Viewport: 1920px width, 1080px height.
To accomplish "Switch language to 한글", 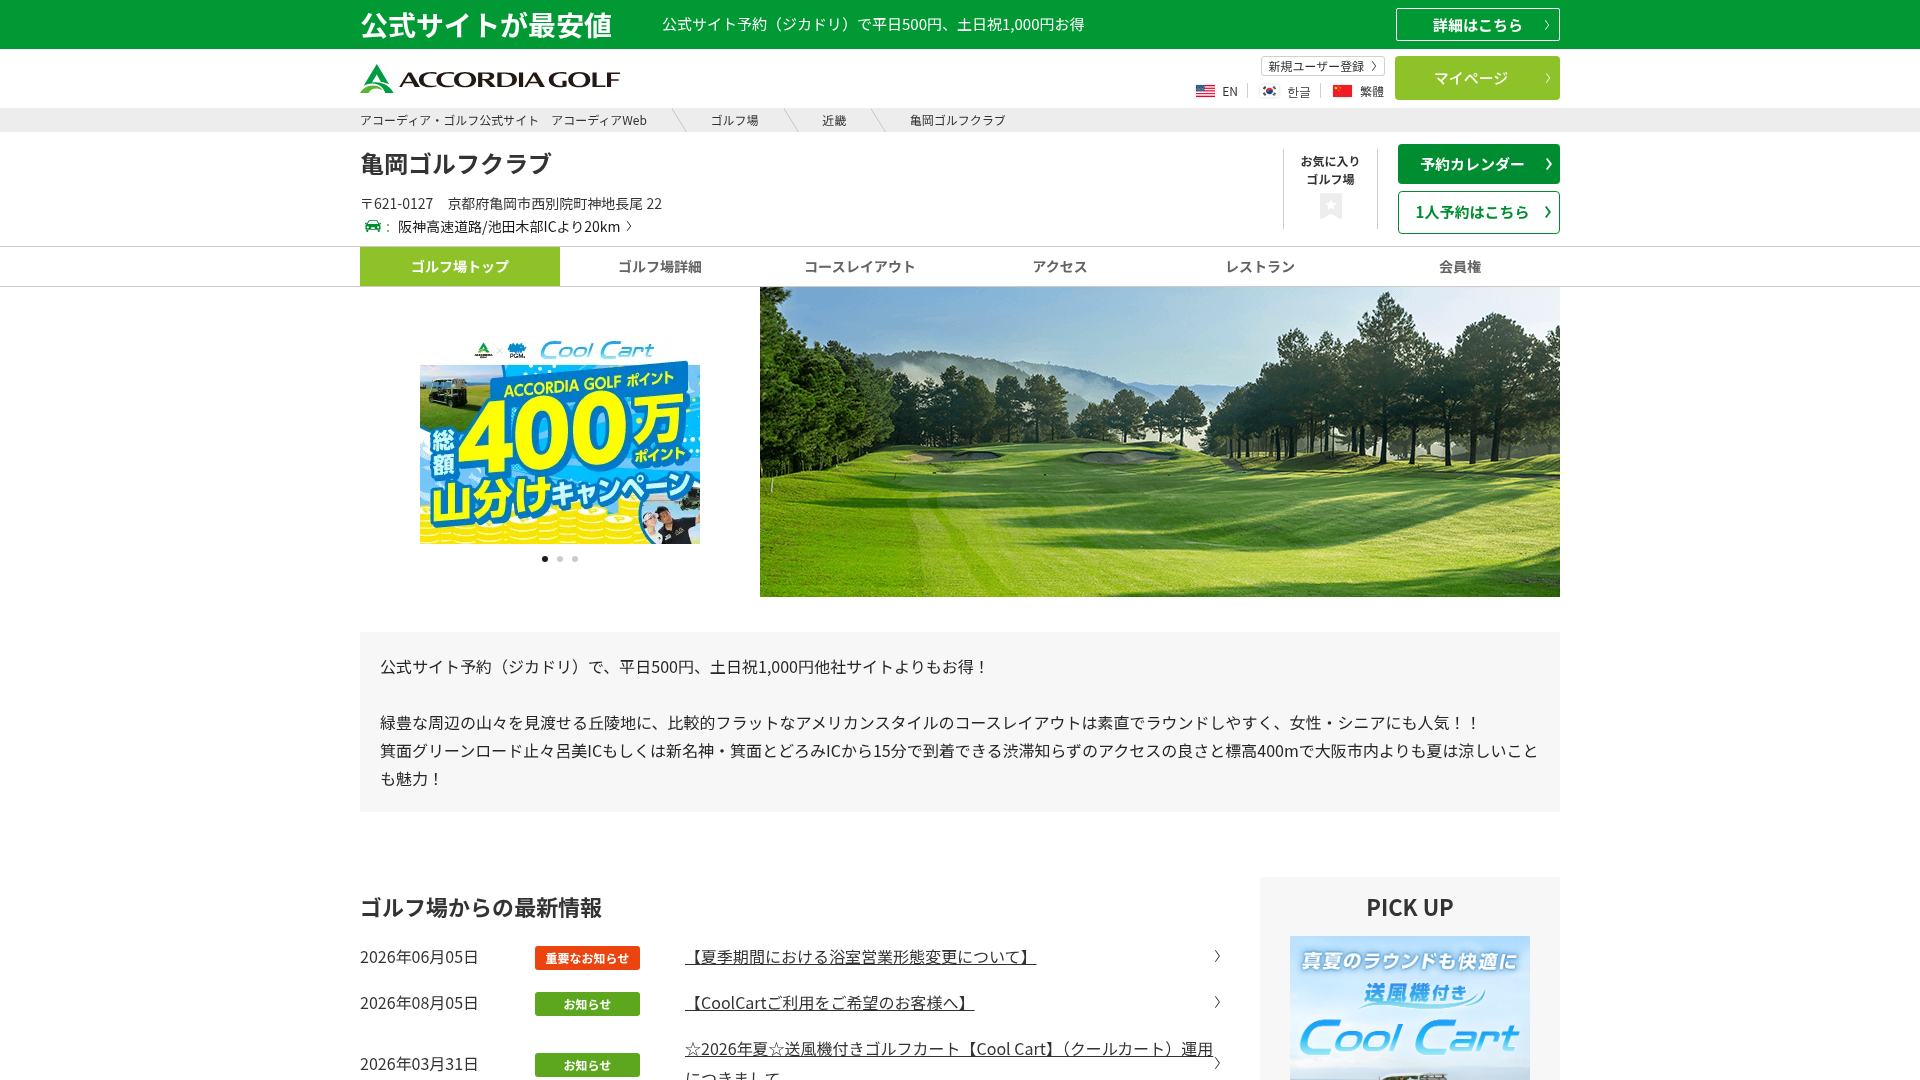I will coord(1298,91).
